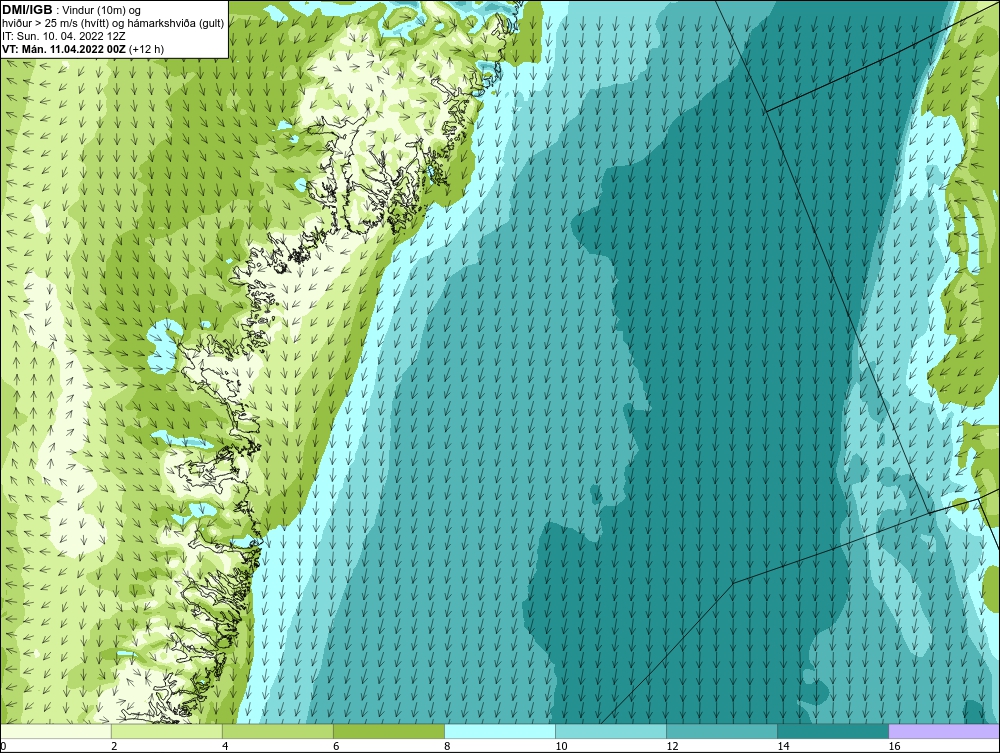This screenshot has width=1000, height=753.
Task: Click the '(+12 h)' forecast offset text
Action: coord(146,49)
